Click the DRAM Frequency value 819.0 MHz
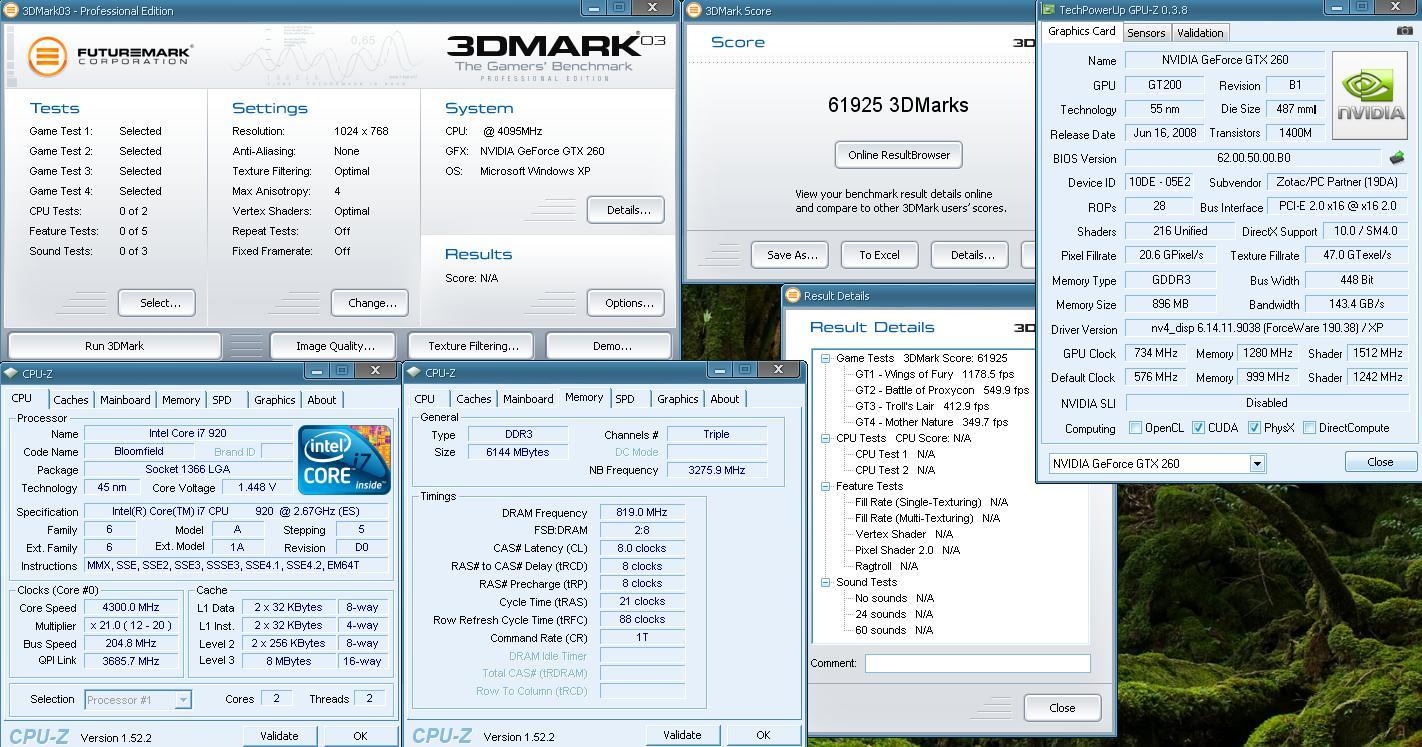This screenshot has width=1422, height=747. [x=642, y=512]
